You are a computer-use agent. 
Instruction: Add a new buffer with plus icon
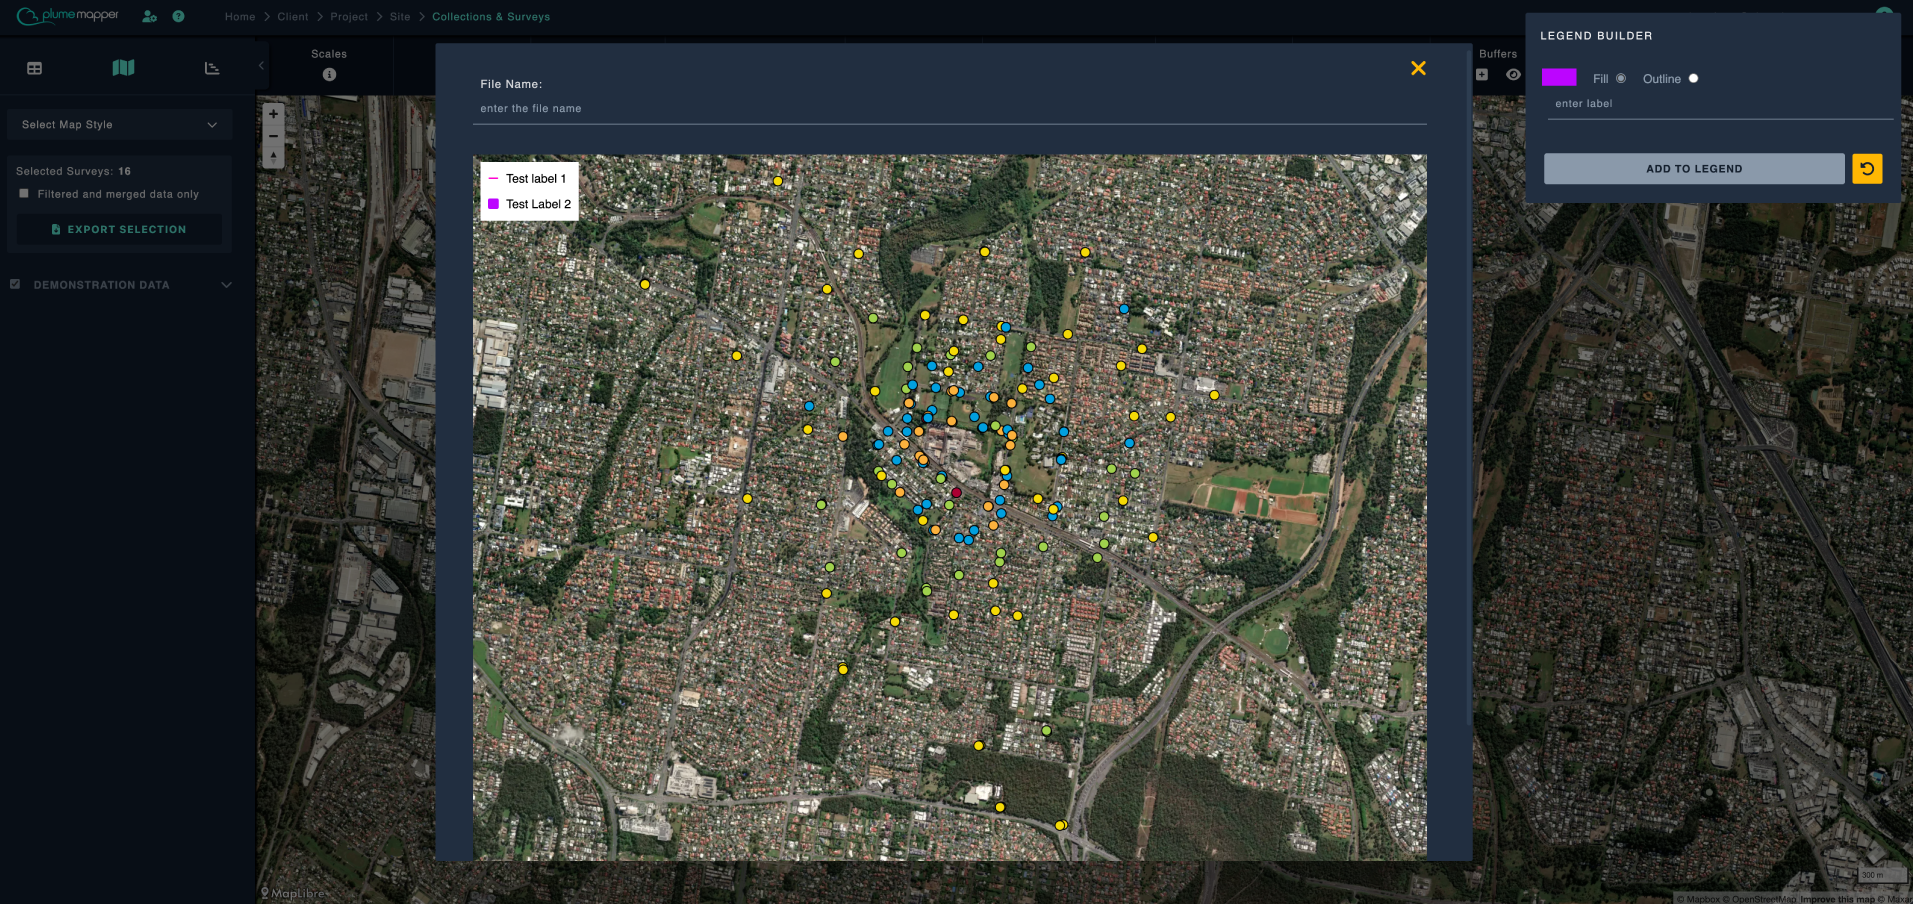click(1482, 75)
